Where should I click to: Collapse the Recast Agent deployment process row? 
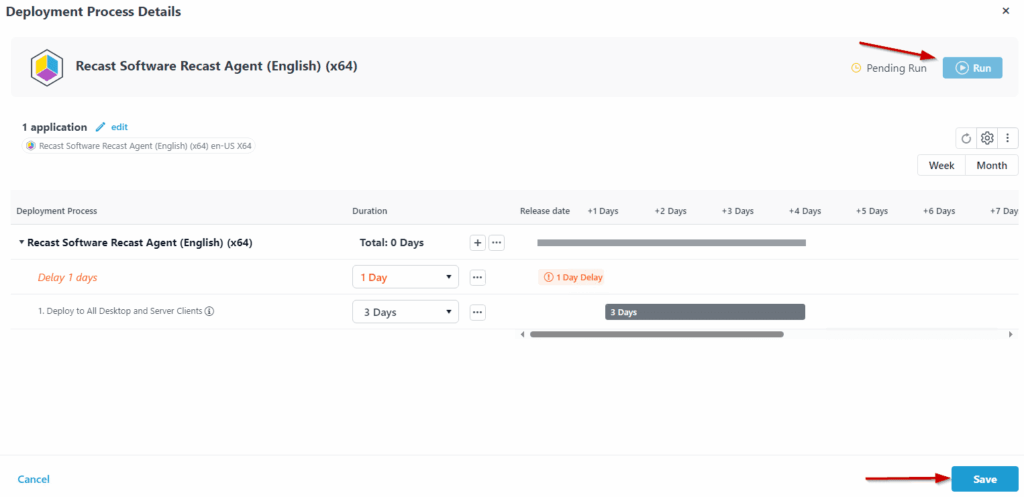pyautogui.click(x=21, y=242)
